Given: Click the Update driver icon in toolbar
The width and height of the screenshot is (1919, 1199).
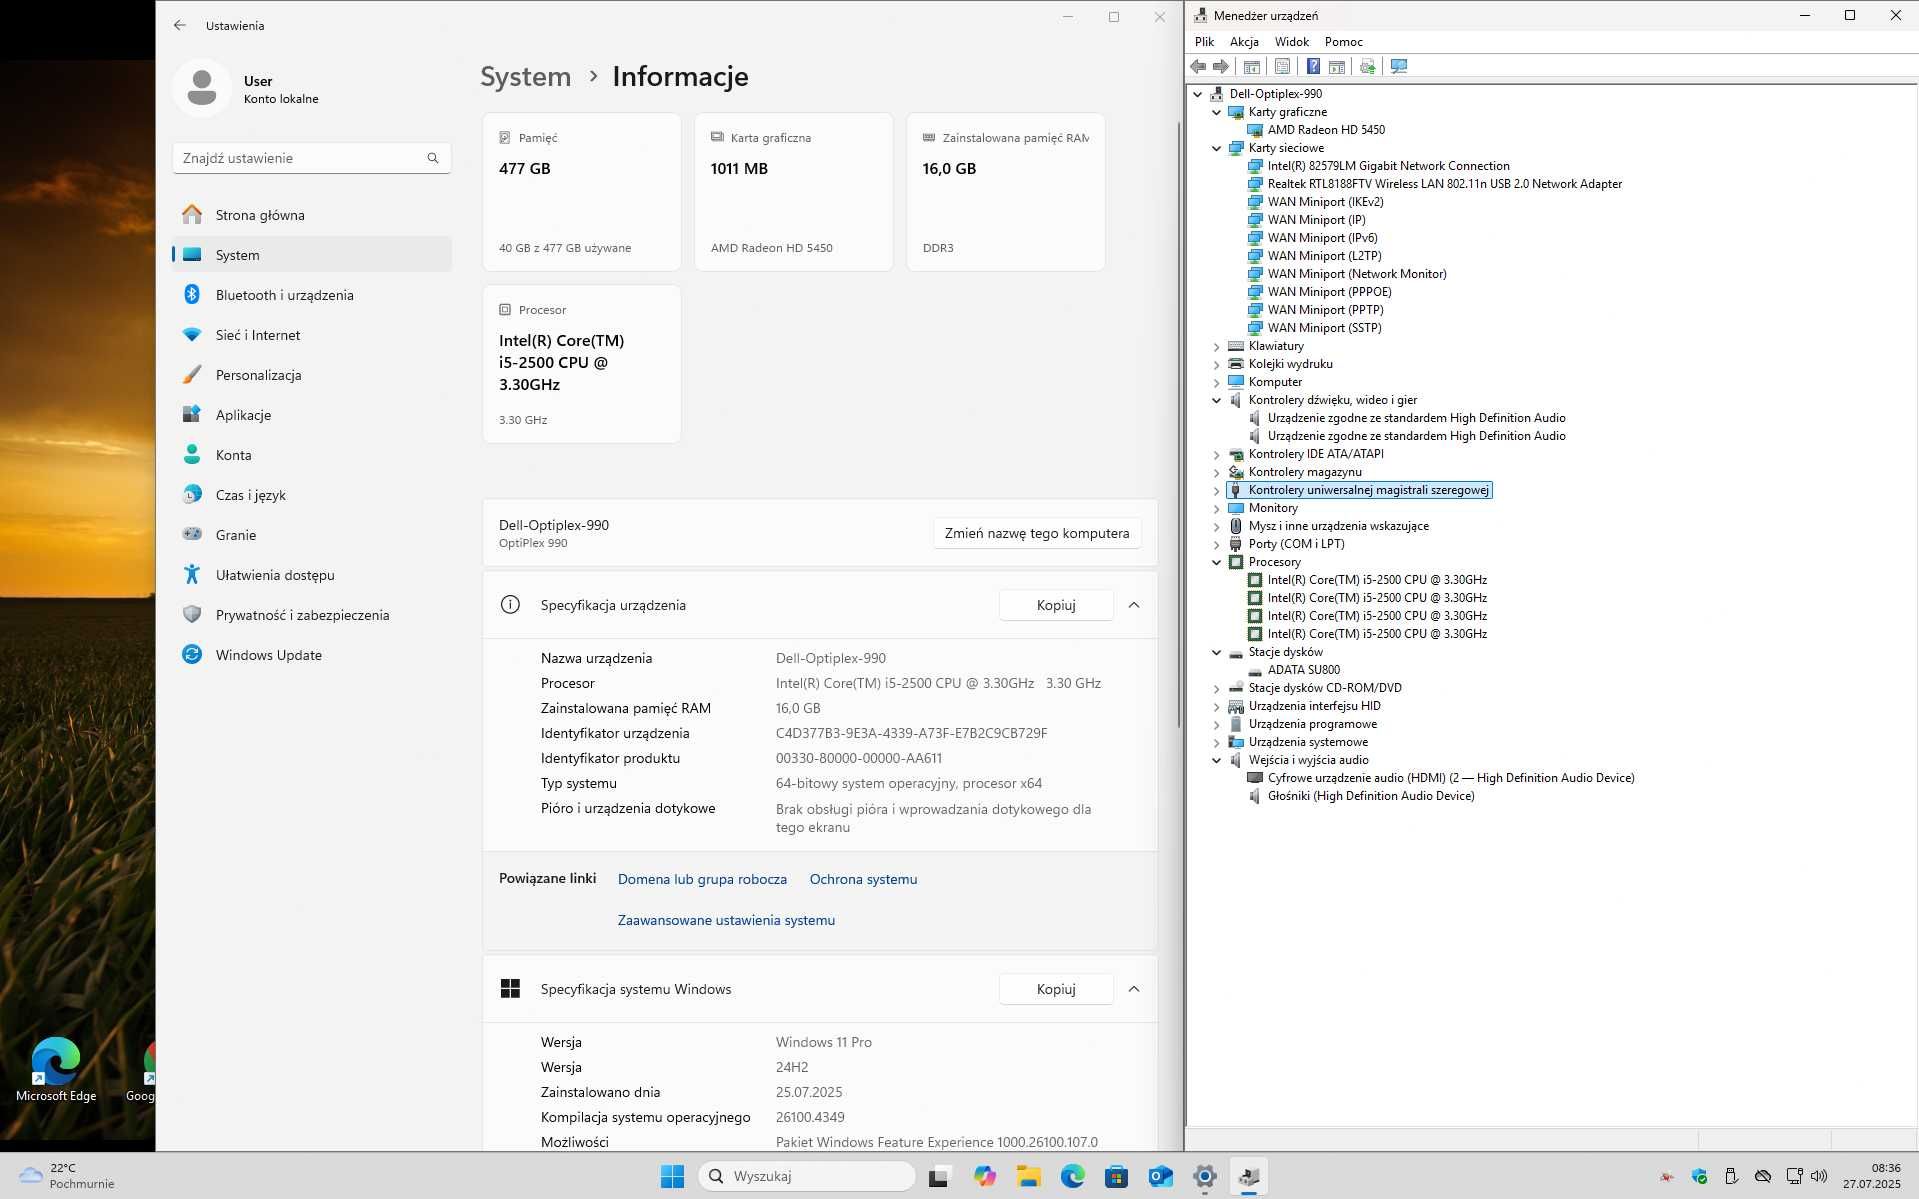Looking at the screenshot, I should click(1367, 66).
